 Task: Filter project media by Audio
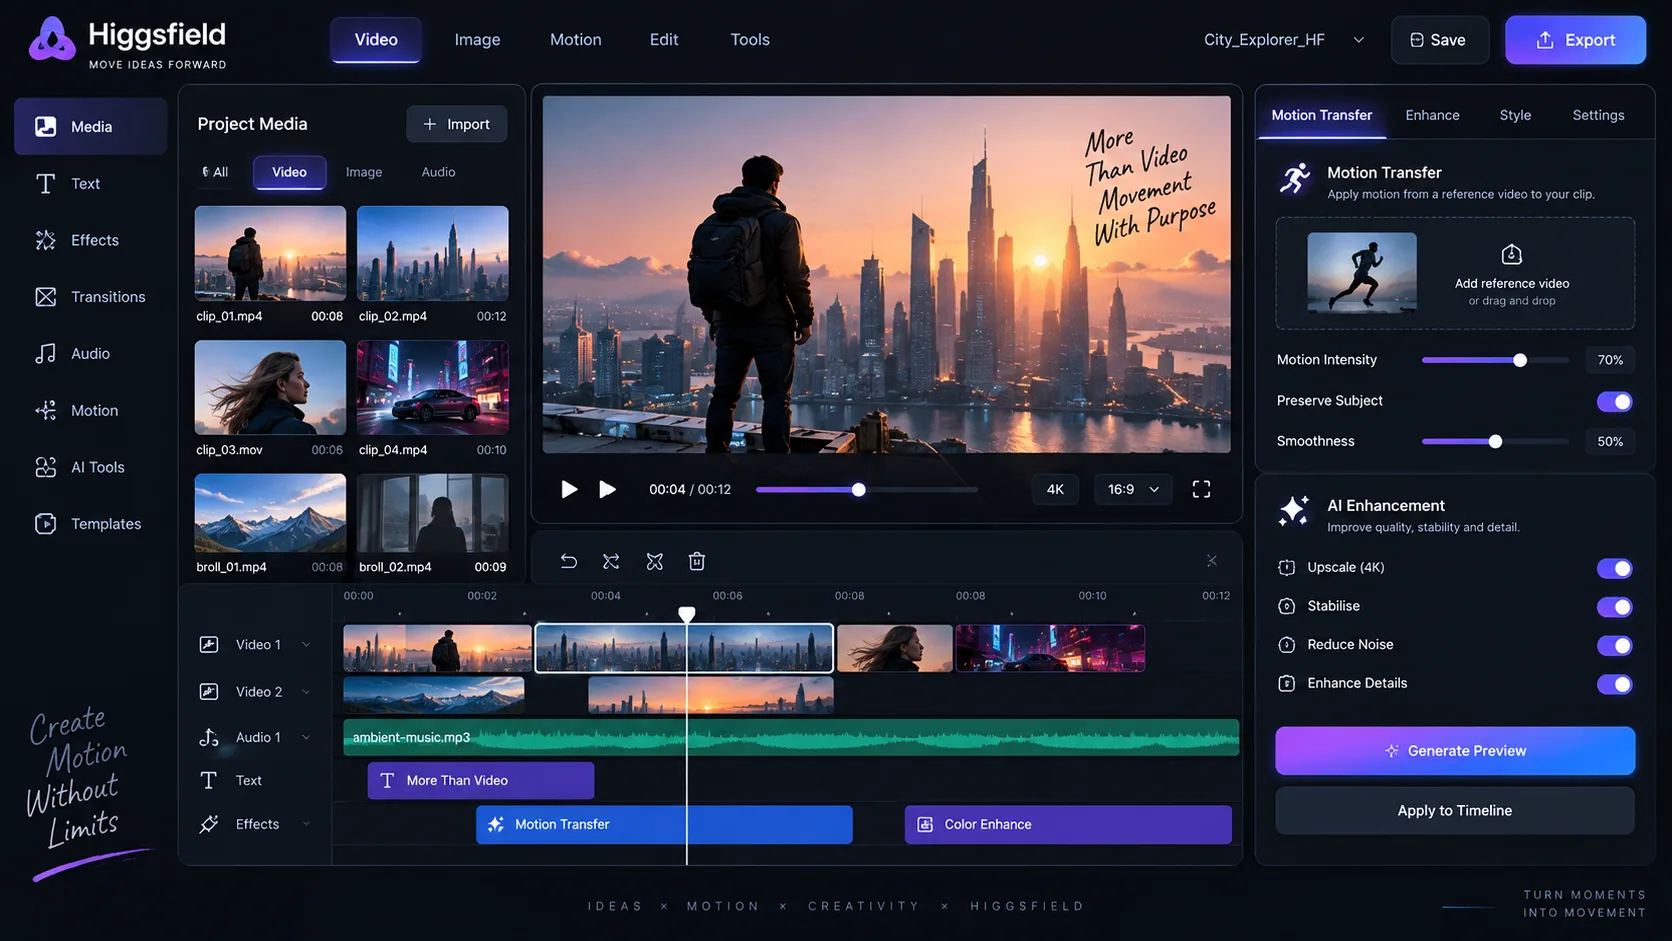click(x=438, y=172)
